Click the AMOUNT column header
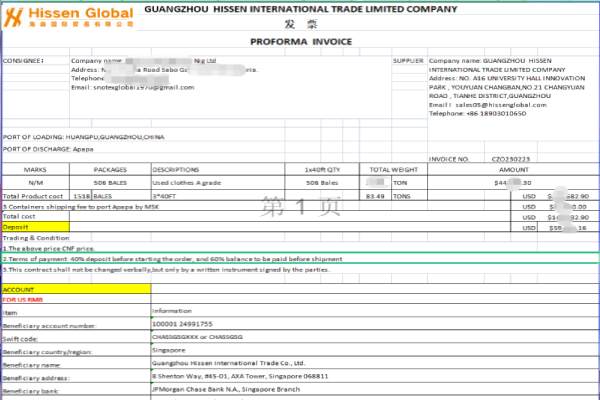Image resolution: width=600 pixels, height=400 pixels. tap(514, 170)
